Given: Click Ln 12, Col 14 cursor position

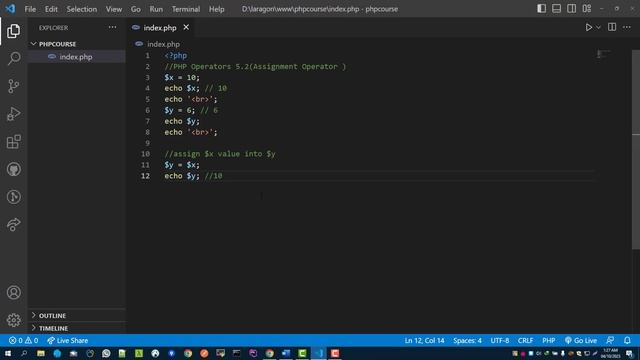Looking at the screenshot, I should point(424,340).
